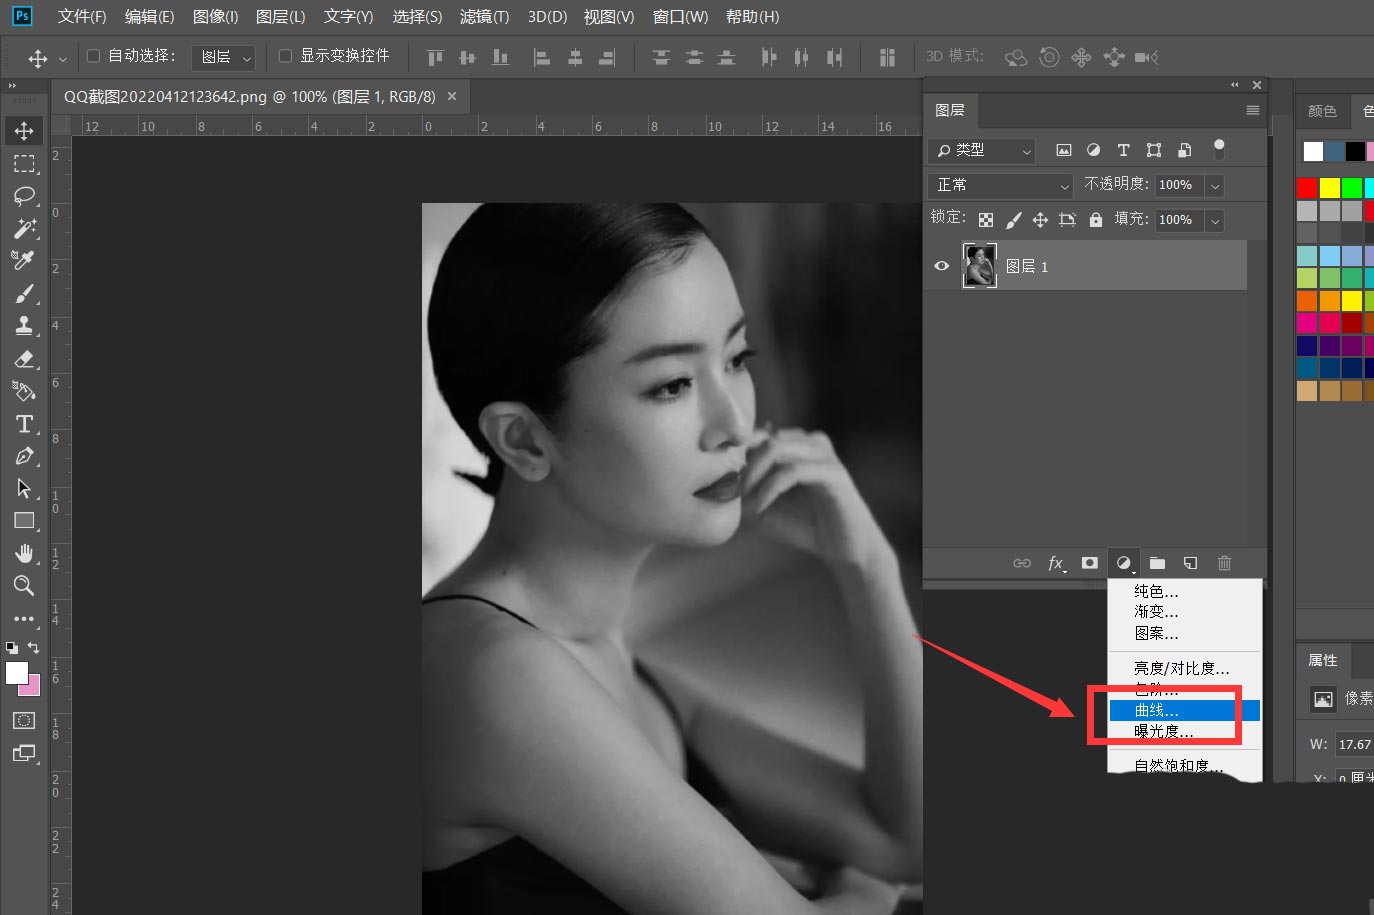
Task: Toggle lock all for the layer
Action: tap(1096, 220)
